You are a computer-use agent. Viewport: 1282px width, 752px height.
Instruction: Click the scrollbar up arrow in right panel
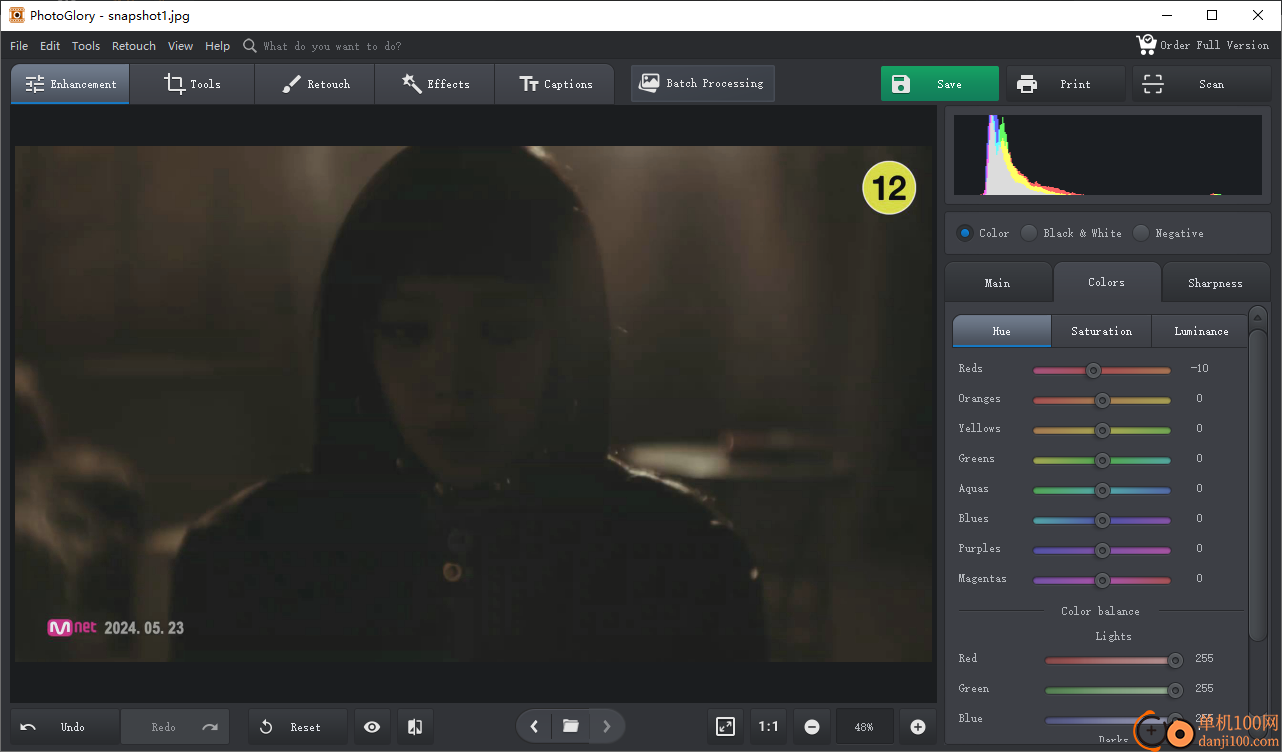[x=1258, y=316]
